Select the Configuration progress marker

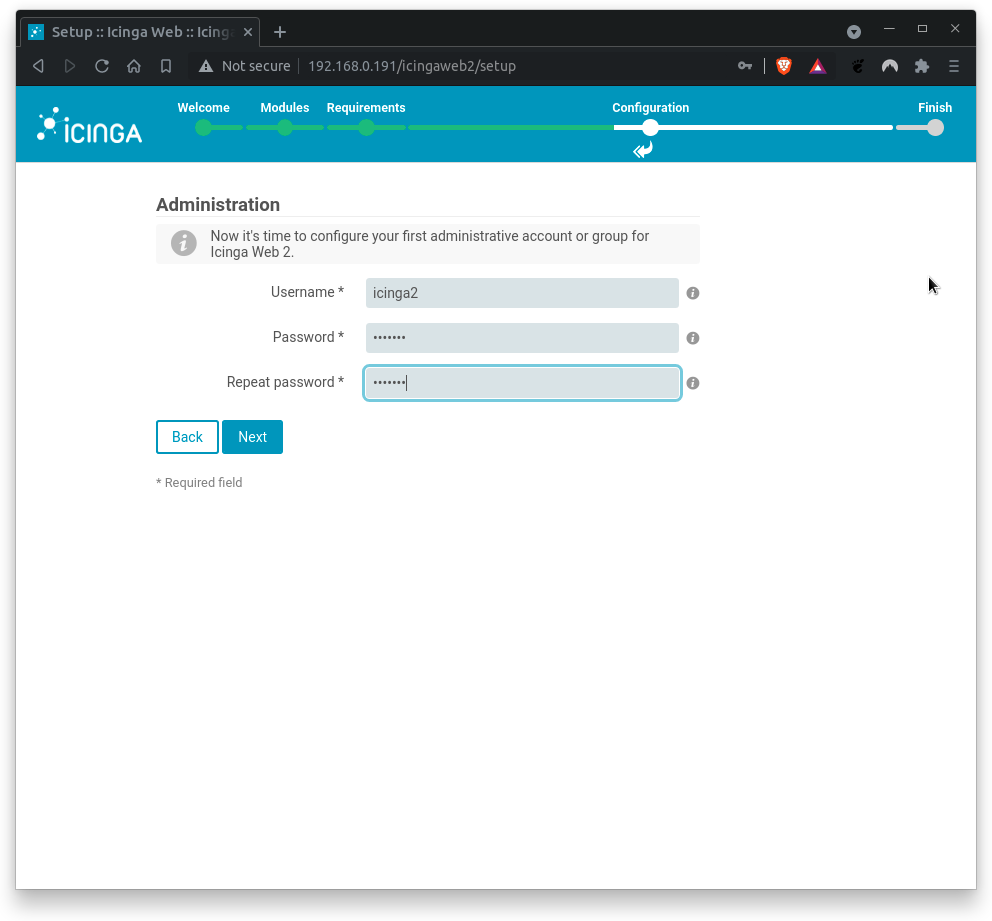[650, 128]
